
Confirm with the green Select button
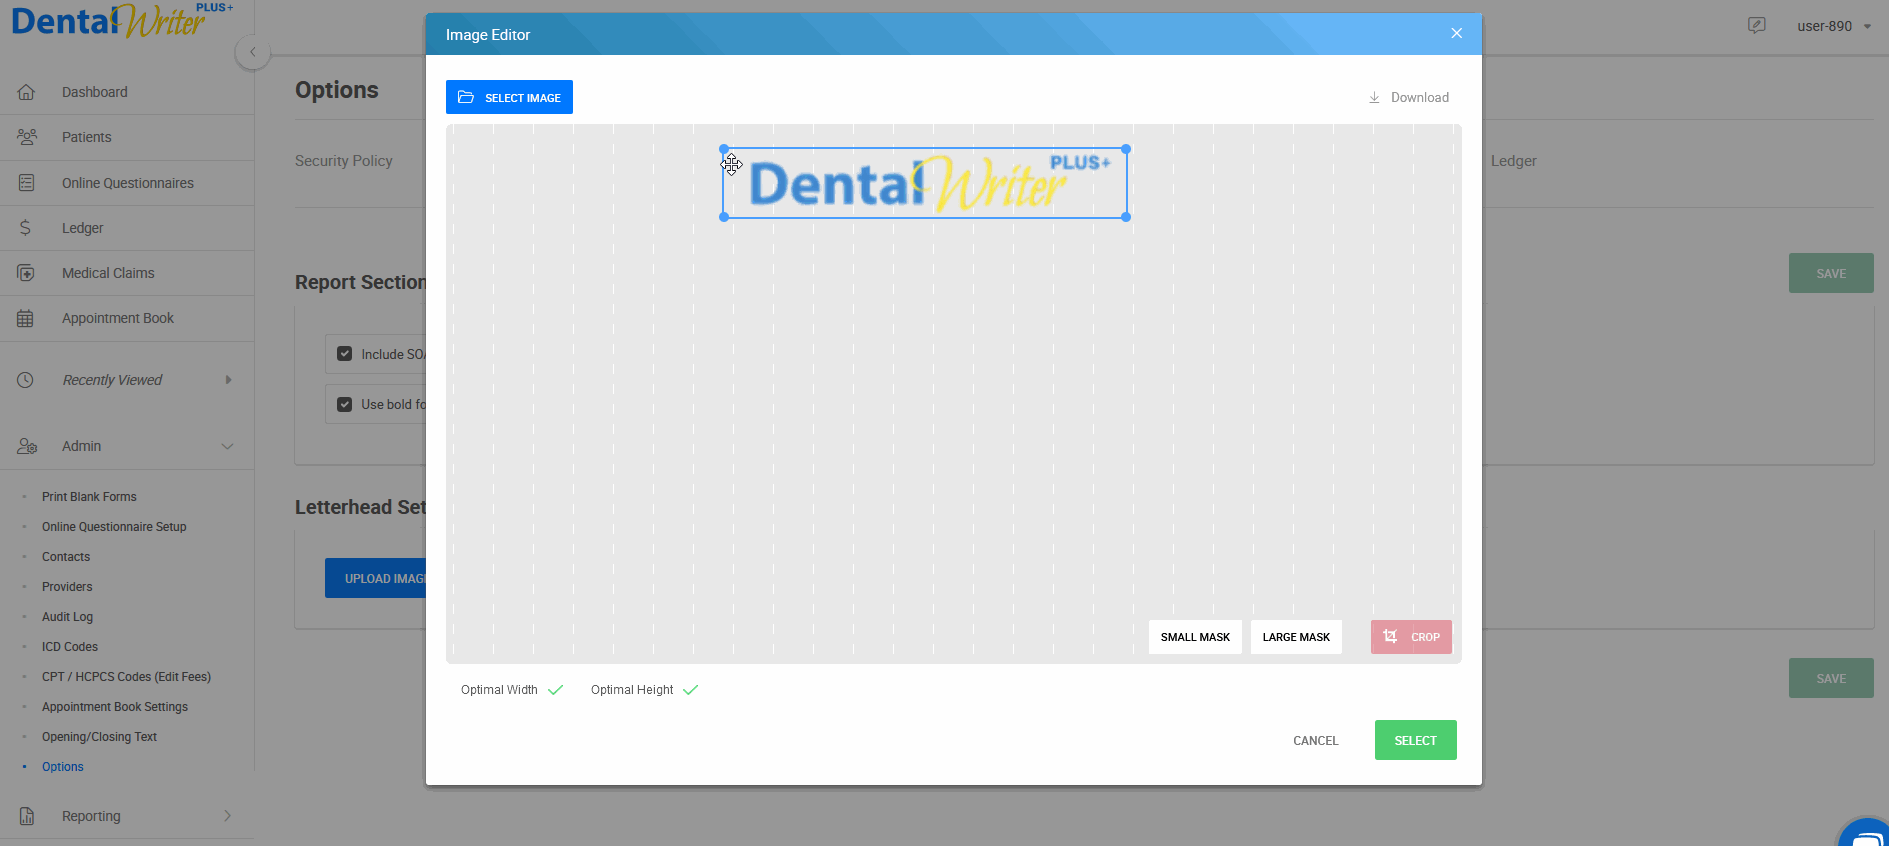point(1415,740)
